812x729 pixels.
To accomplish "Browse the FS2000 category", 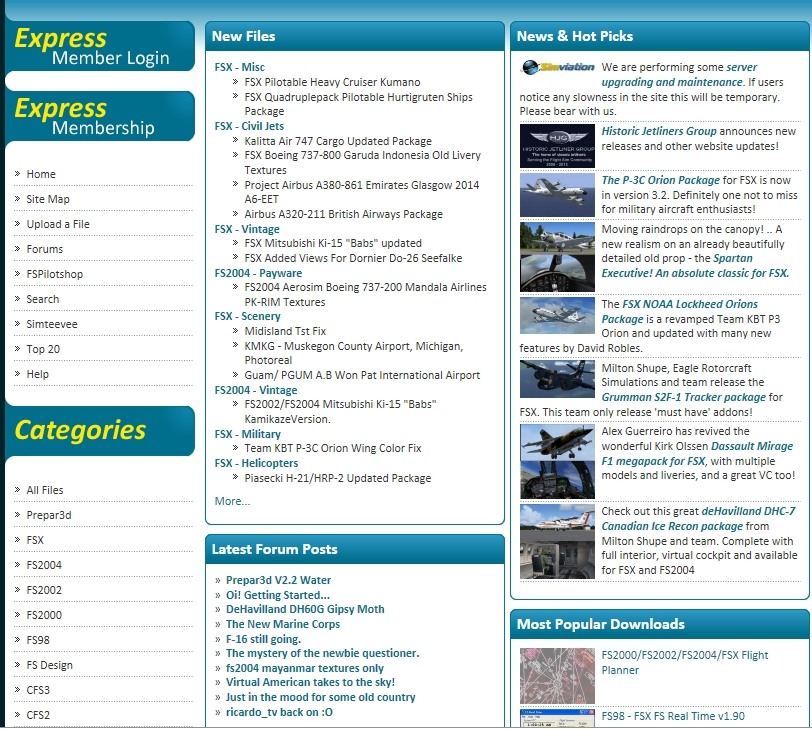I will pos(44,615).
